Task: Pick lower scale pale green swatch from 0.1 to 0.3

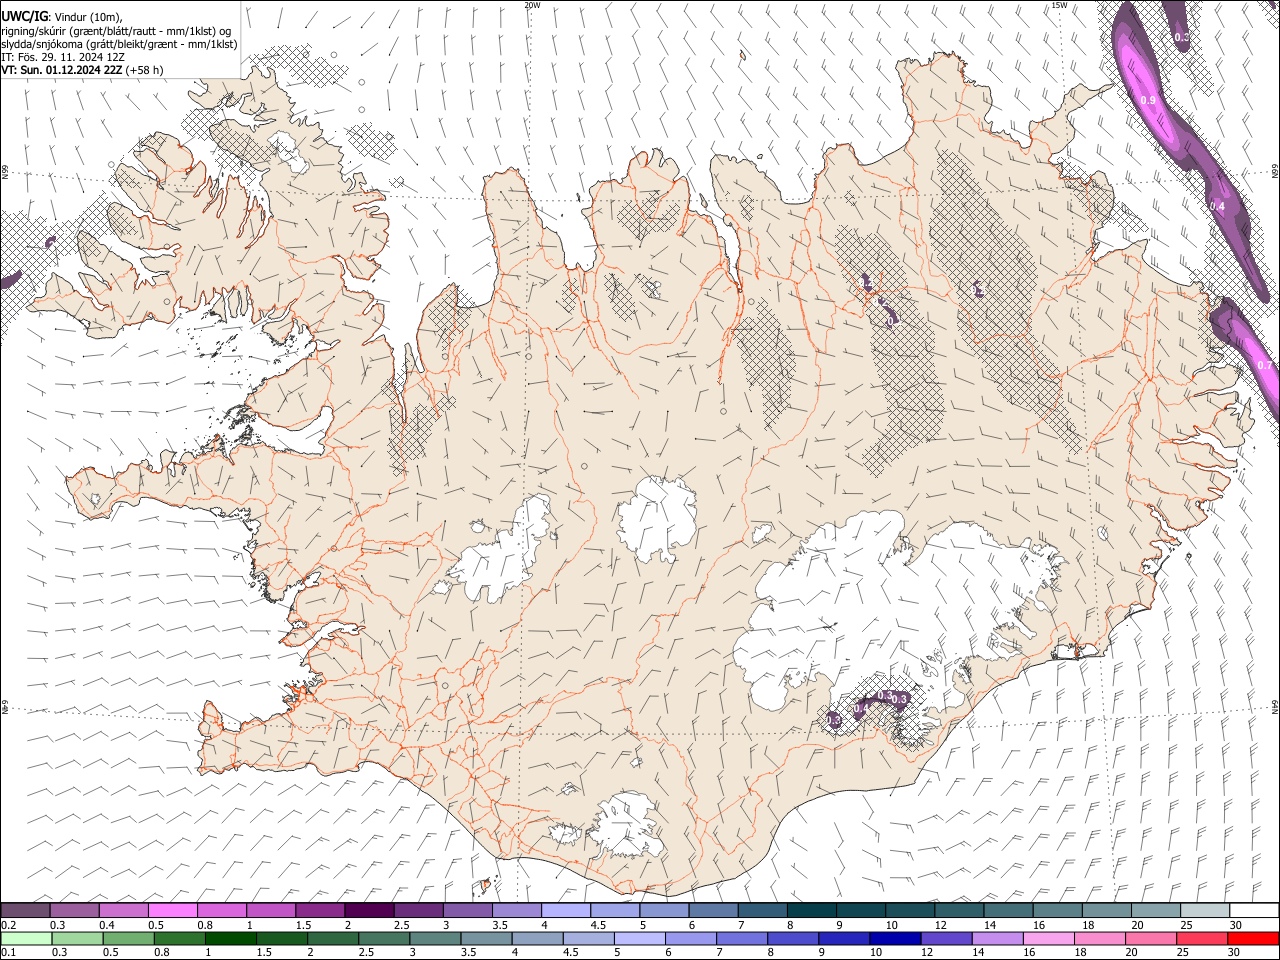Action: 25,938
